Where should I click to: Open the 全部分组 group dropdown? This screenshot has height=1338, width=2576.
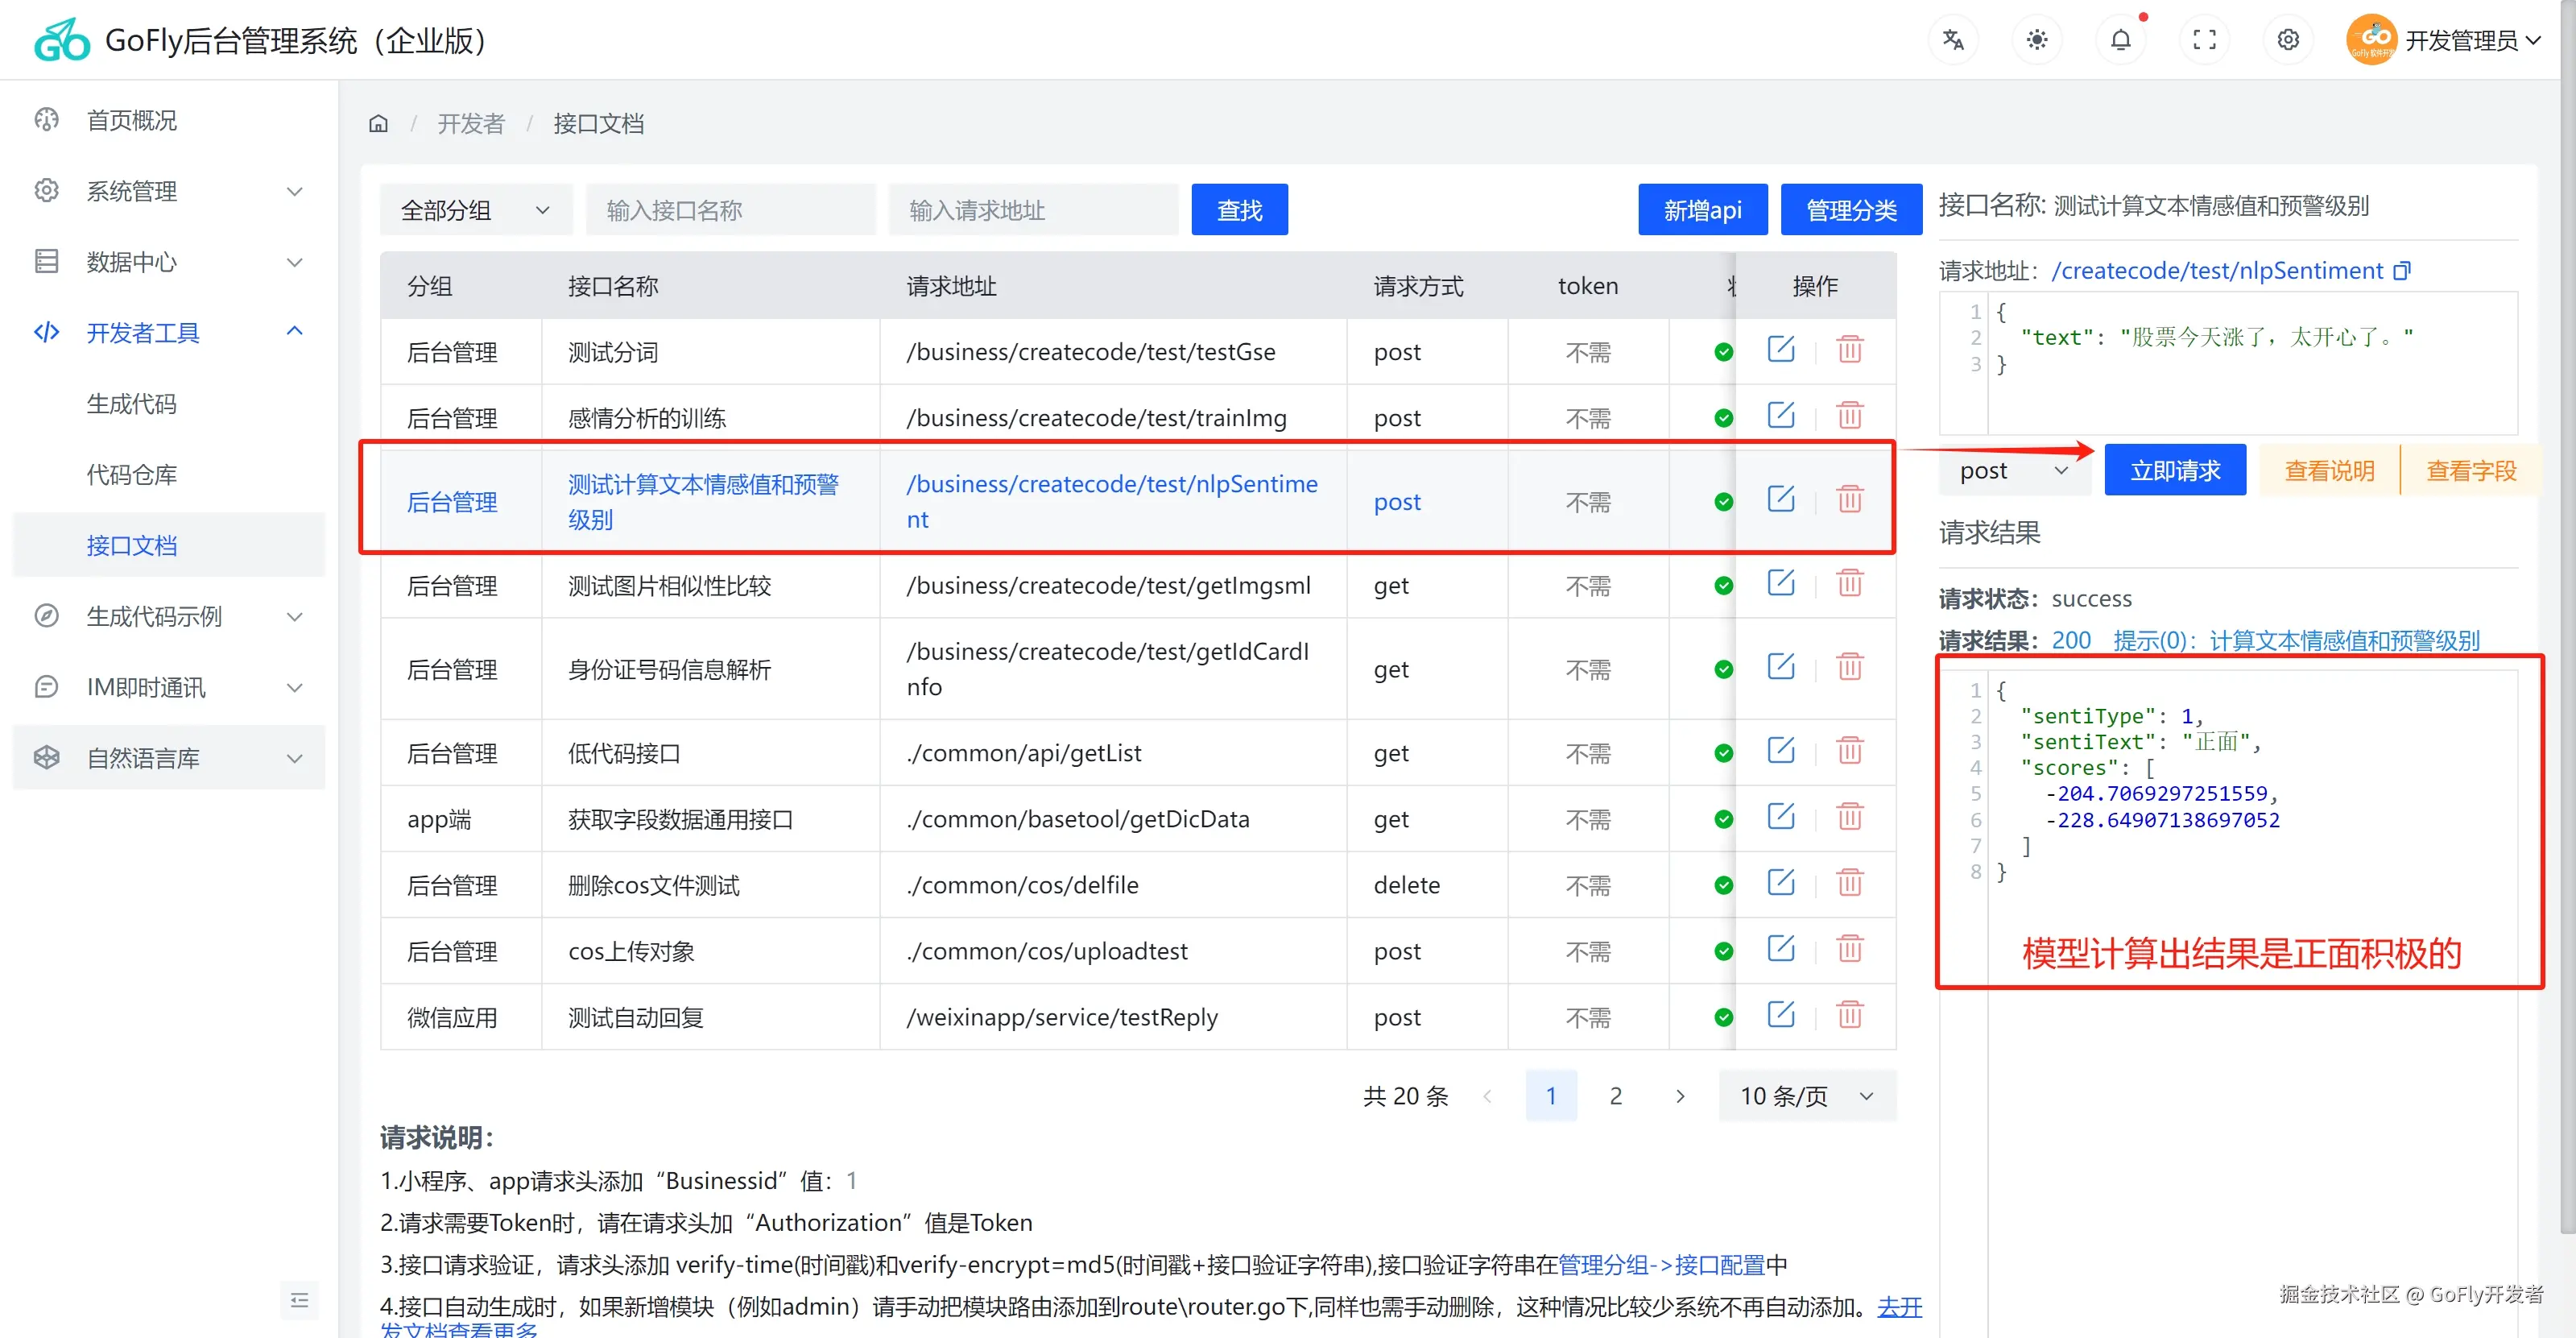(x=475, y=210)
